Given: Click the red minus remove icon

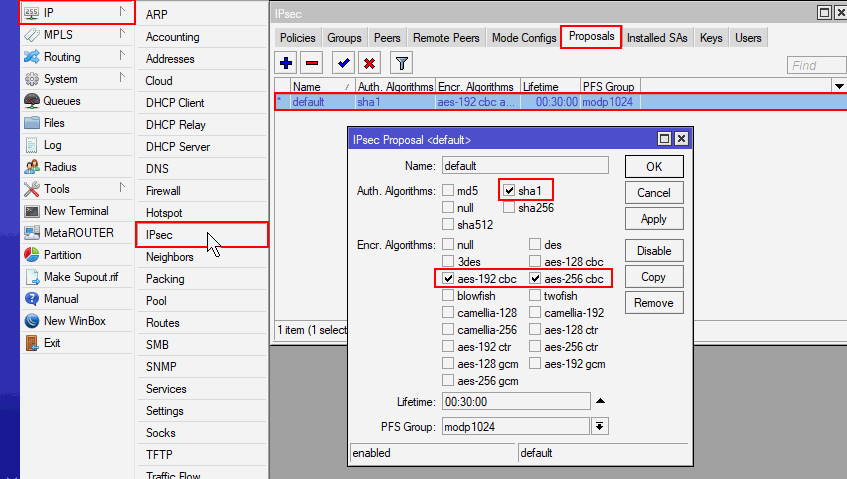Looking at the screenshot, I should pyautogui.click(x=312, y=63).
